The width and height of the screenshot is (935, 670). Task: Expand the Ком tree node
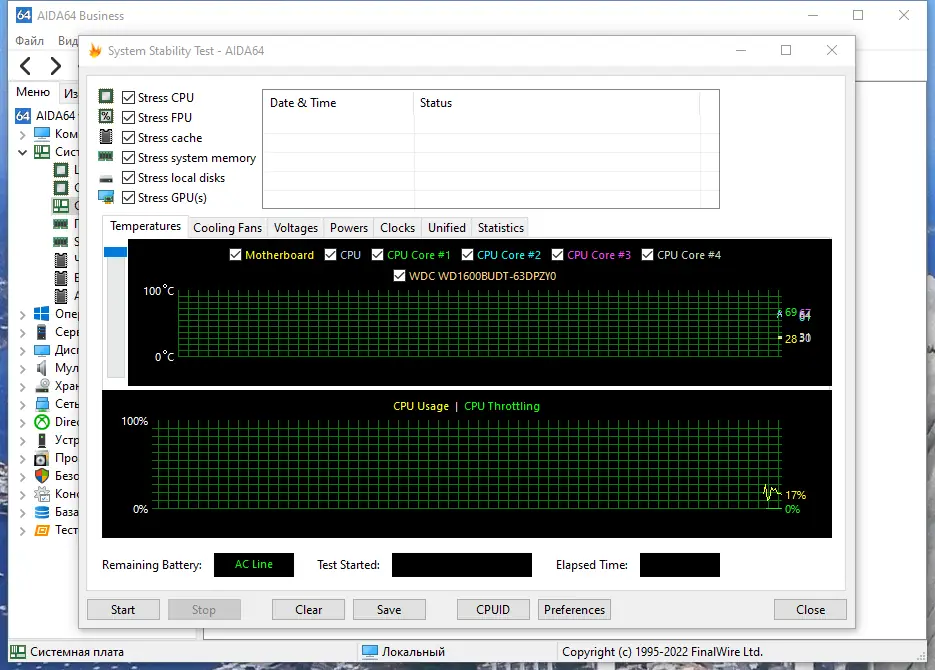tap(23, 134)
